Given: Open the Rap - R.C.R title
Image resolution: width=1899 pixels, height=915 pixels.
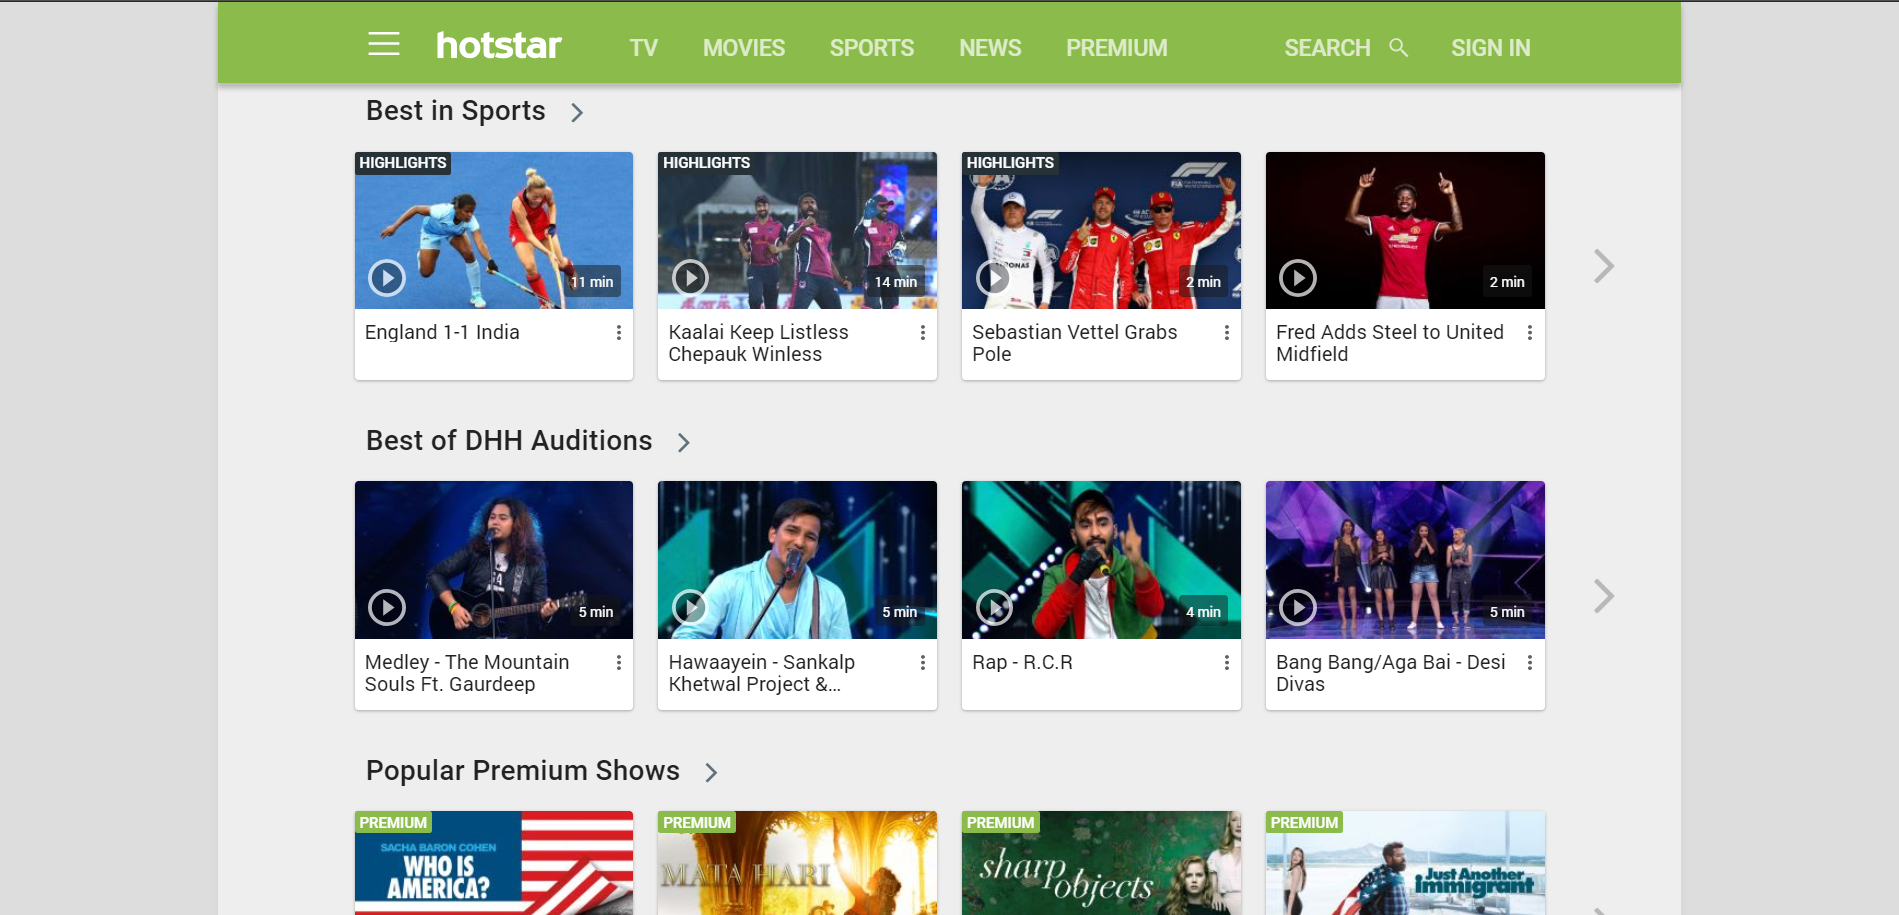Looking at the screenshot, I should pos(1022,662).
